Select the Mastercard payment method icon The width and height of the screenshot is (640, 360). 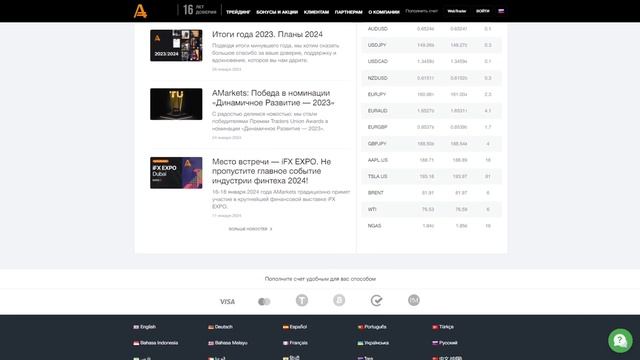click(x=264, y=302)
